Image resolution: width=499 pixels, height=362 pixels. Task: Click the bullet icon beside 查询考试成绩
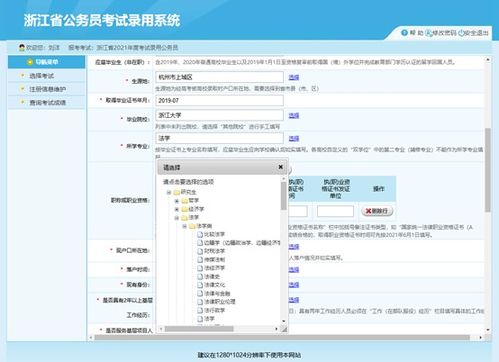coord(23,102)
